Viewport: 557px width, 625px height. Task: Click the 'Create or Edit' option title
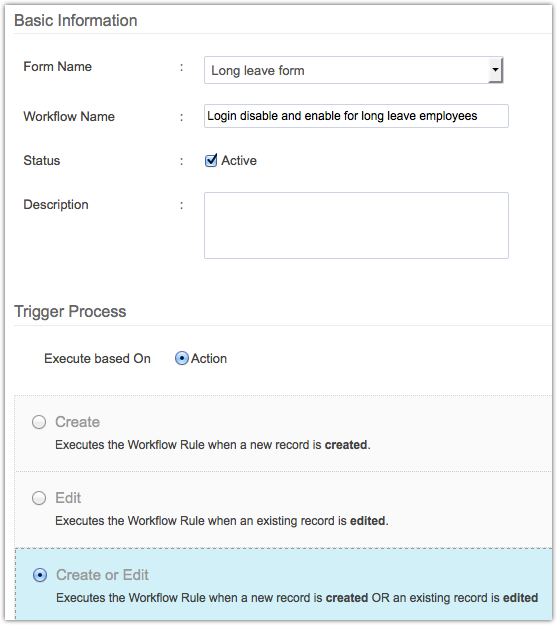pos(102,575)
